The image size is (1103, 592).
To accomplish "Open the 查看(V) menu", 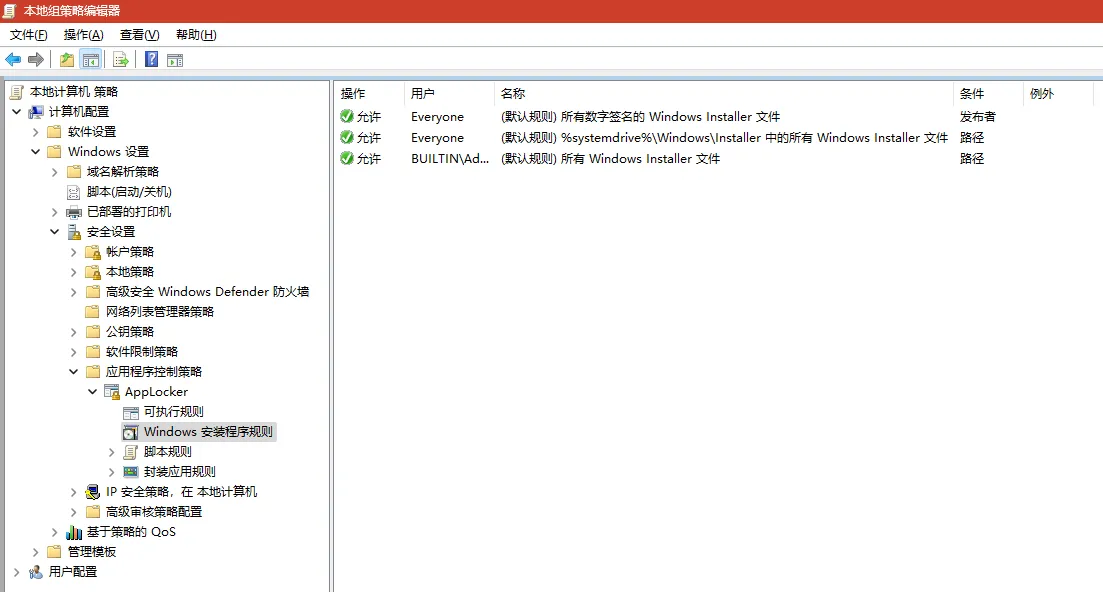I will tap(139, 34).
